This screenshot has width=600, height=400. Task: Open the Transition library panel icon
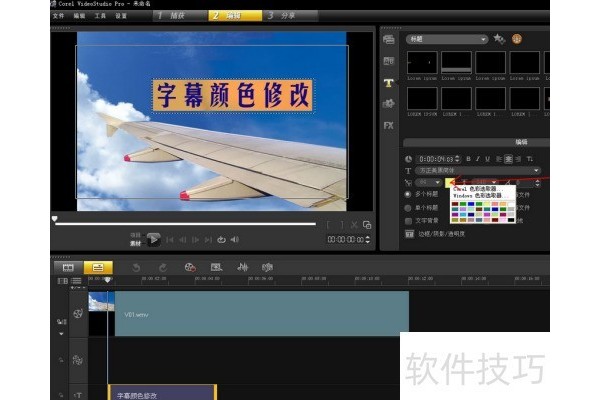(389, 61)
